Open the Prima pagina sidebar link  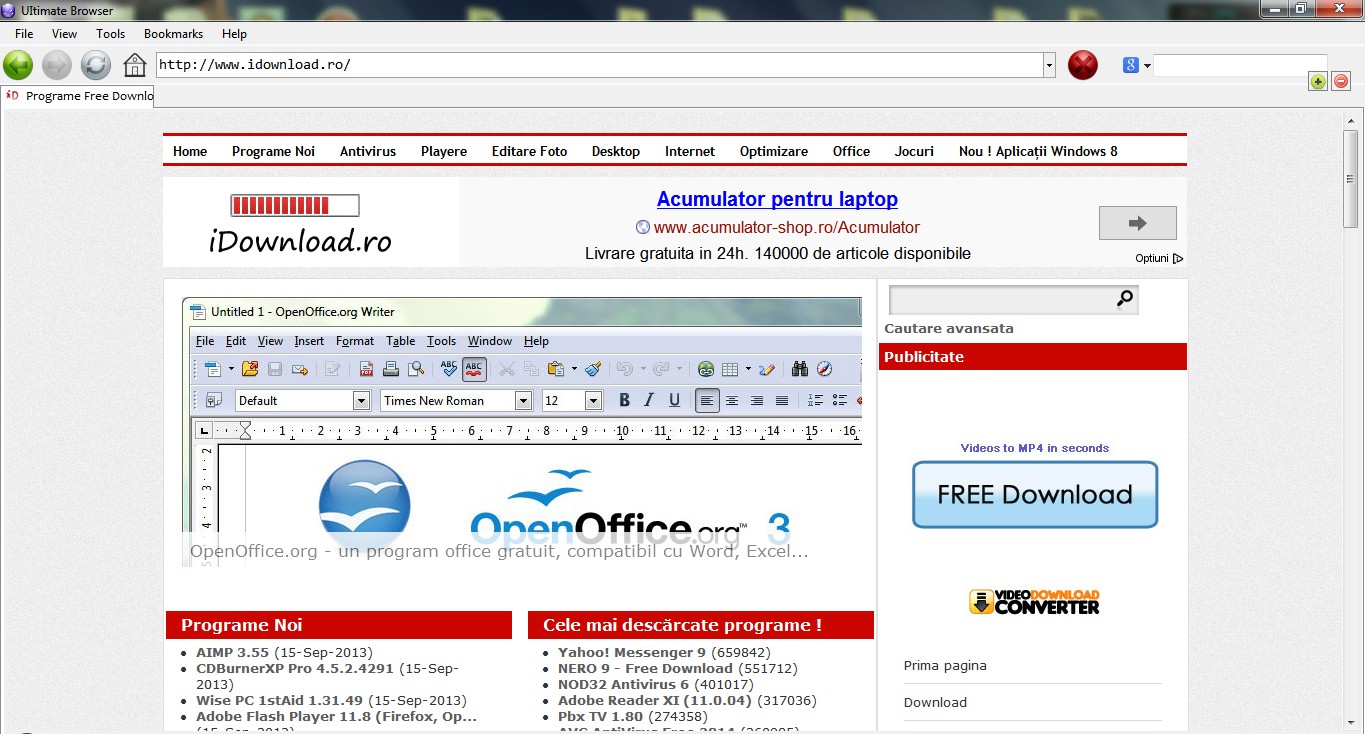[x=945, y=665]
